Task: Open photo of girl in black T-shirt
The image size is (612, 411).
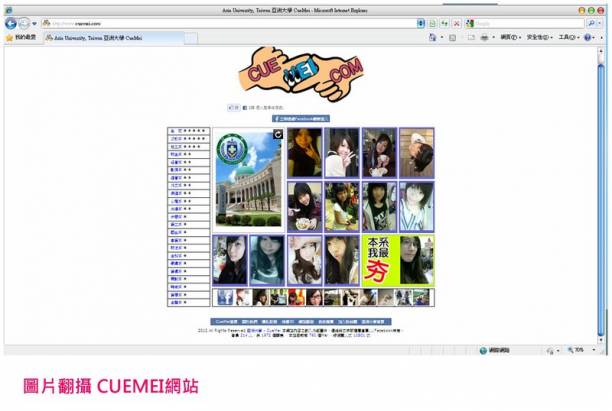Action: 379,207
